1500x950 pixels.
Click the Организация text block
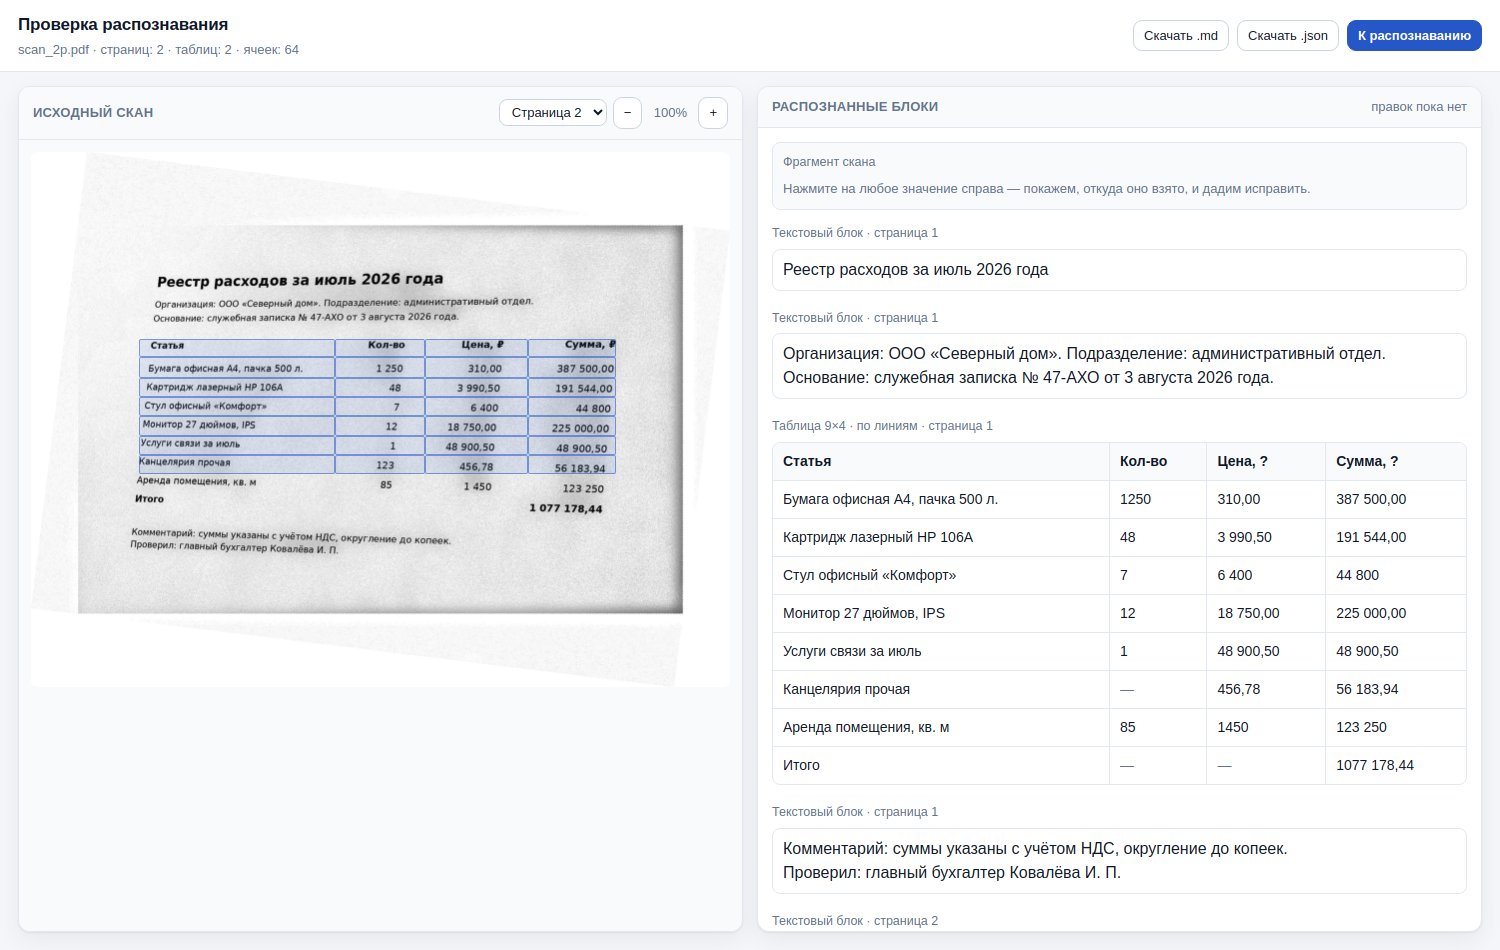(1119, 366)
